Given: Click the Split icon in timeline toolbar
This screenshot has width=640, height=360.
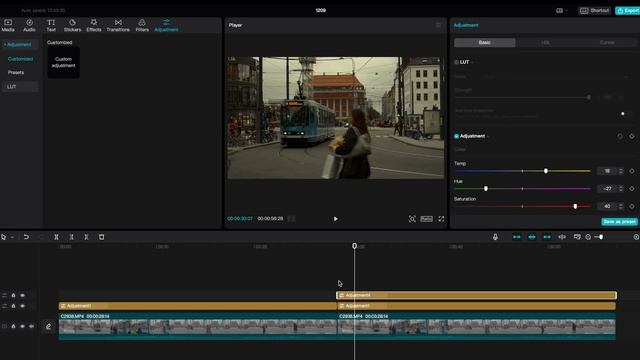Looking at the screenshot, I should [x=56, y=237].
